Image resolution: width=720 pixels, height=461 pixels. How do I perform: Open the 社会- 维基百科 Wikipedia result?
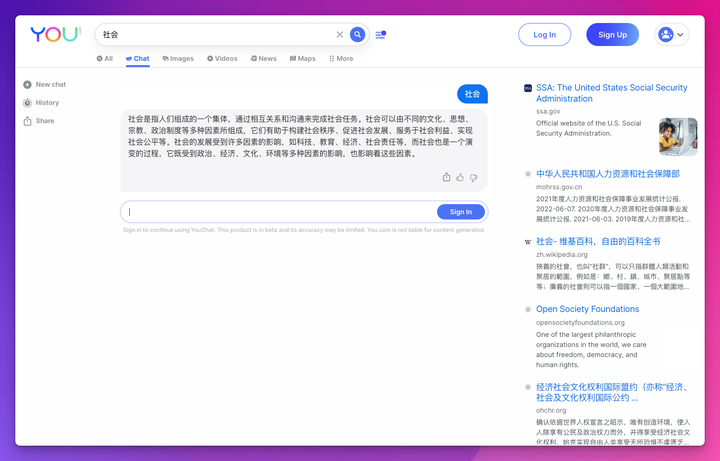(x=598, y=242)
